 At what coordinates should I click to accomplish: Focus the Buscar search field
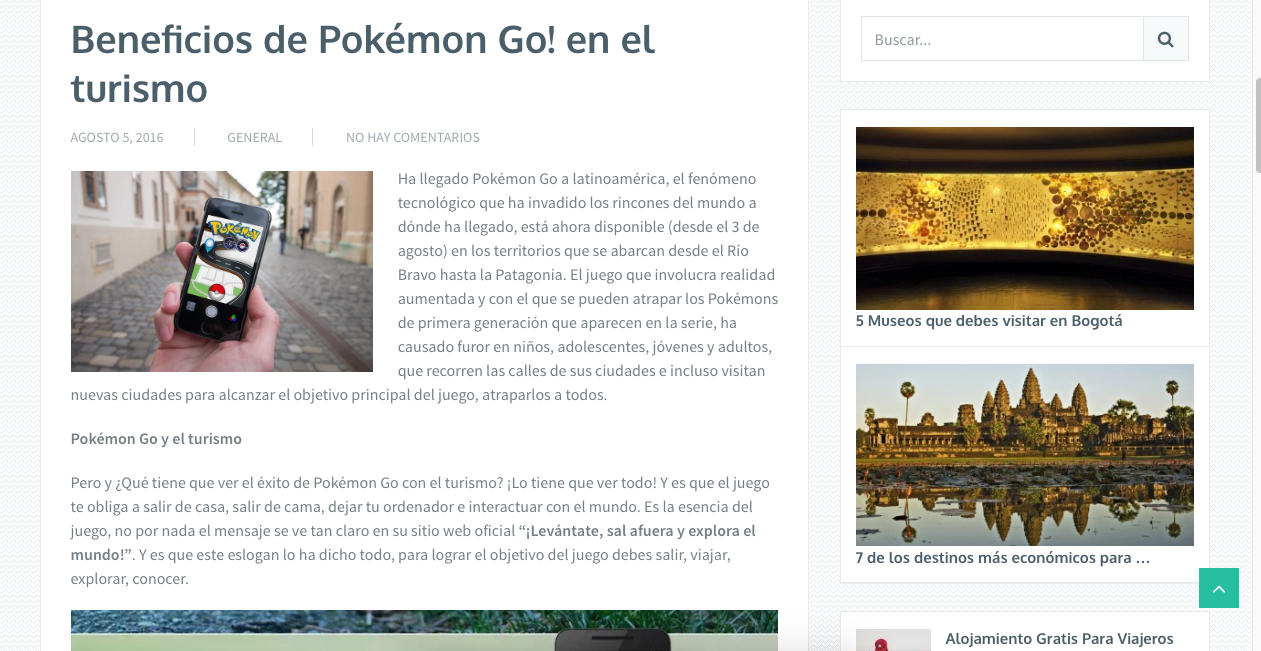pyautogui.click(x=1002, y=39)
